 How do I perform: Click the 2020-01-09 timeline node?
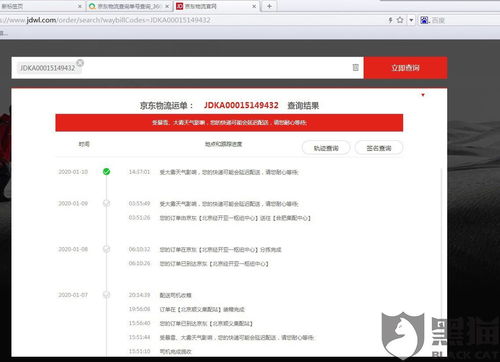point(106,203)
